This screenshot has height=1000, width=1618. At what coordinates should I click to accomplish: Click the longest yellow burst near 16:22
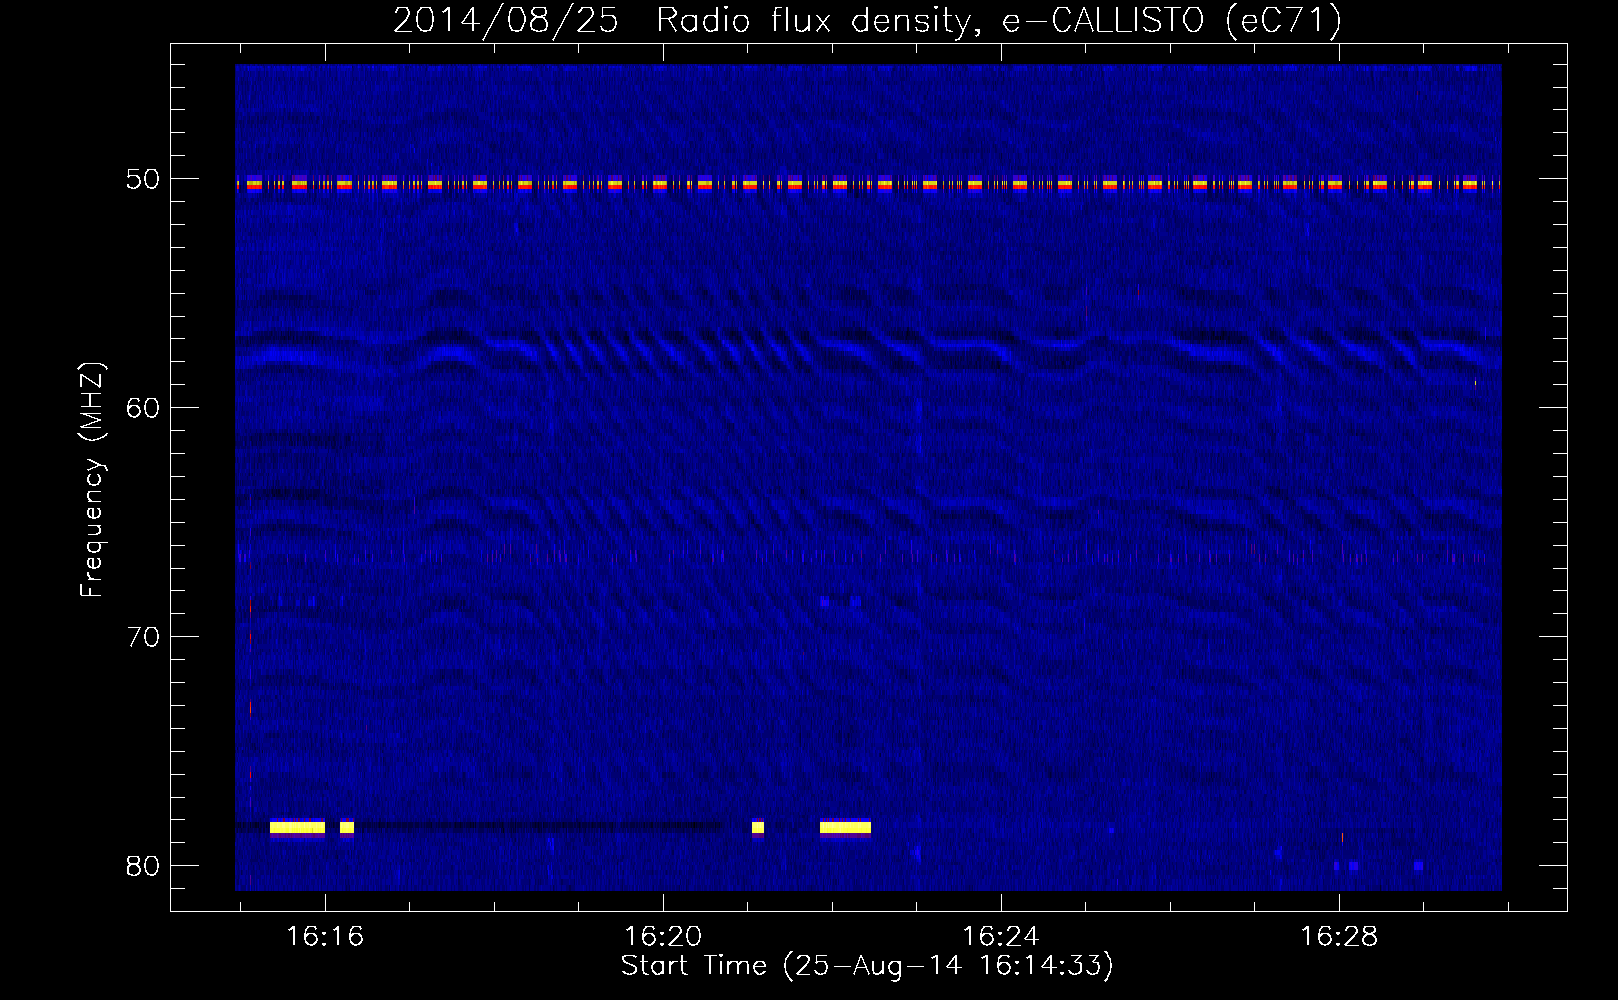845,827
